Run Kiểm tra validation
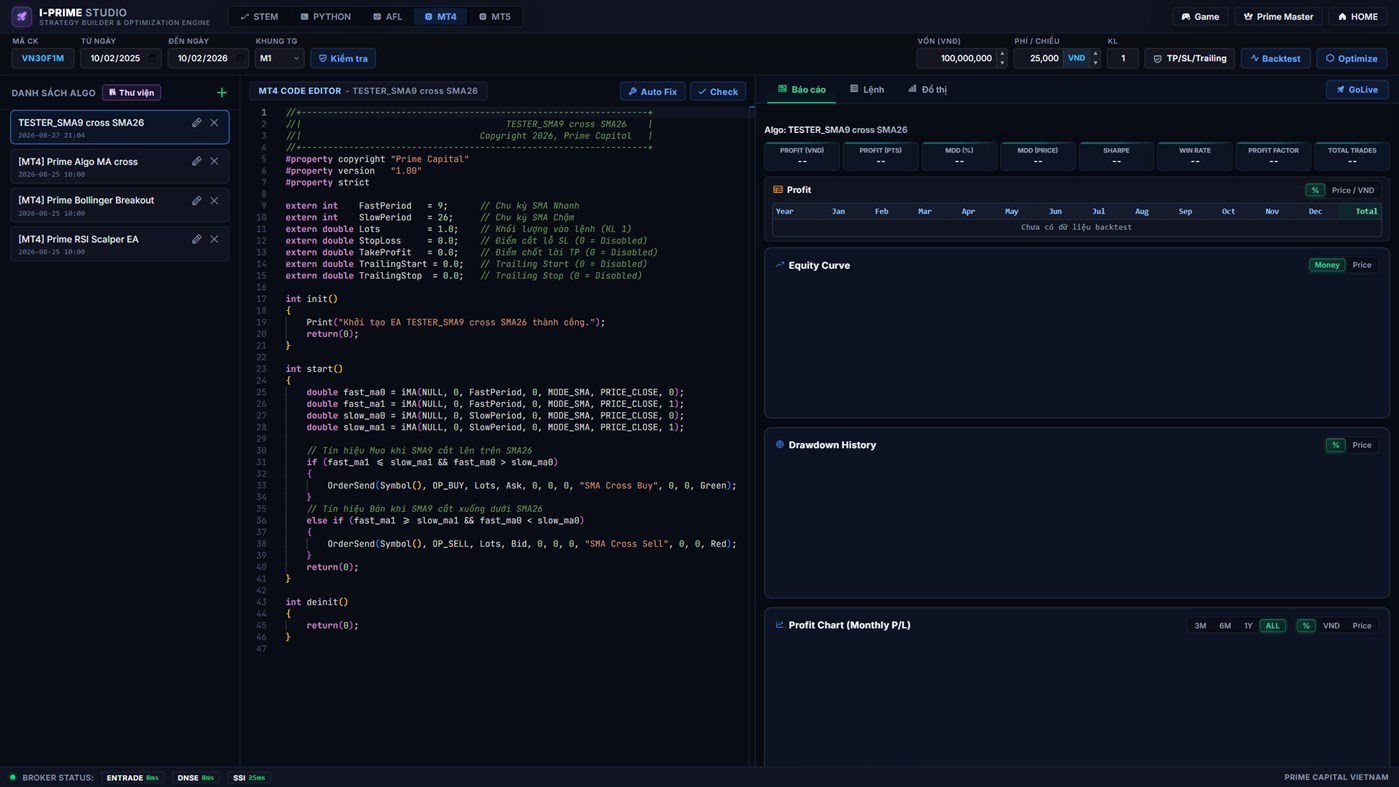Viewport: 1399px width, 787px height. [x=343, y=58]
